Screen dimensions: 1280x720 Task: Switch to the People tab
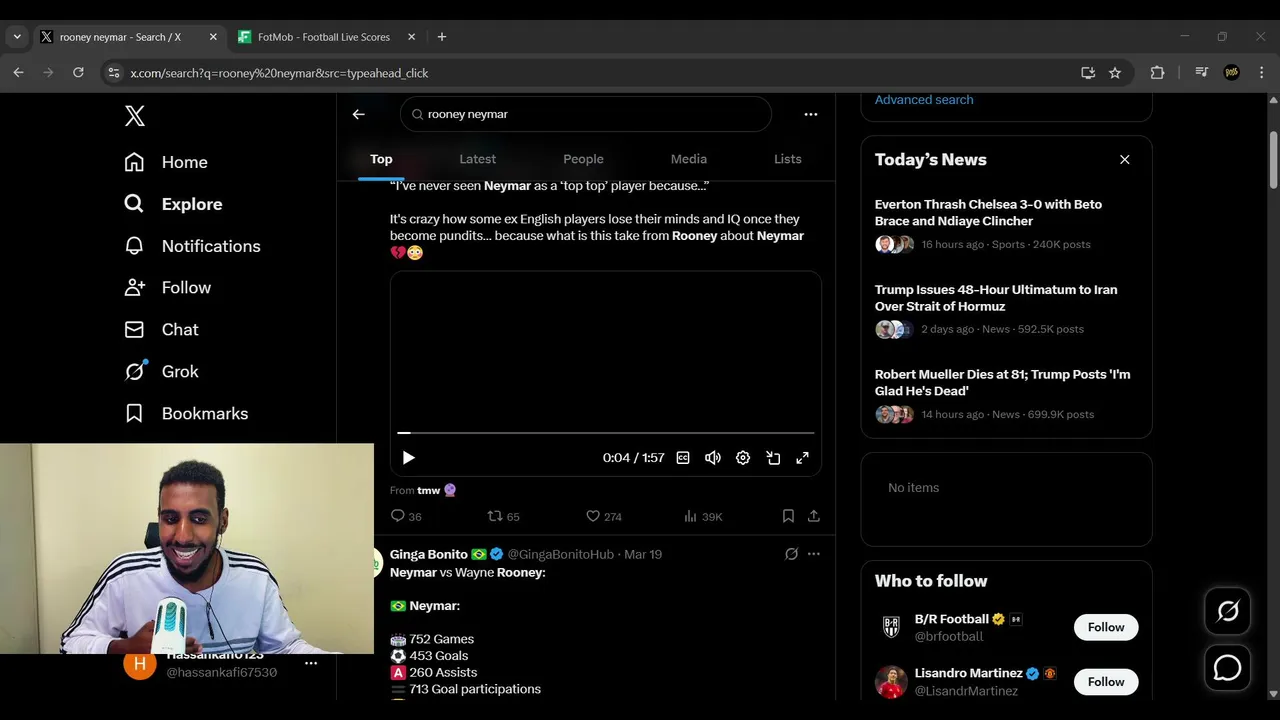click(583, 159)
